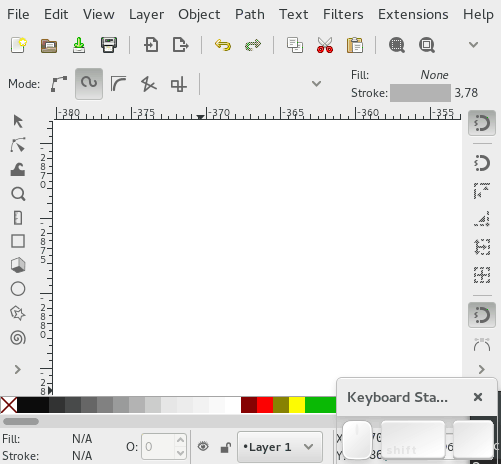
Task: Select the Tweak tool
Action: 18,169
